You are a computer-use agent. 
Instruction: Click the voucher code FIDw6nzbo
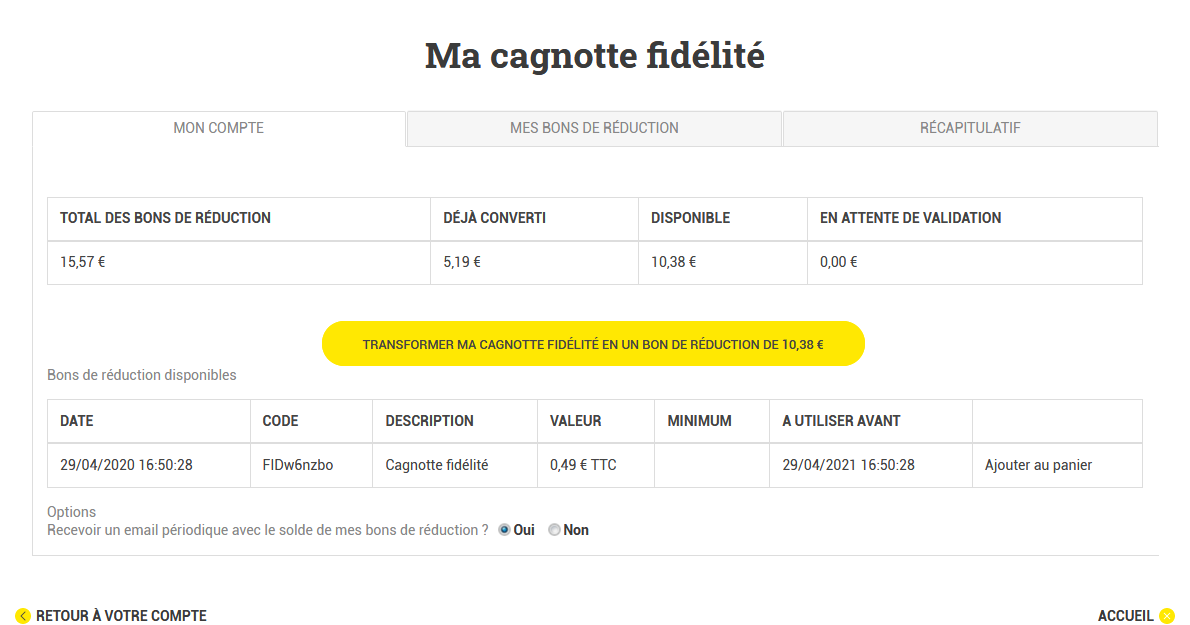click(298, 465)
